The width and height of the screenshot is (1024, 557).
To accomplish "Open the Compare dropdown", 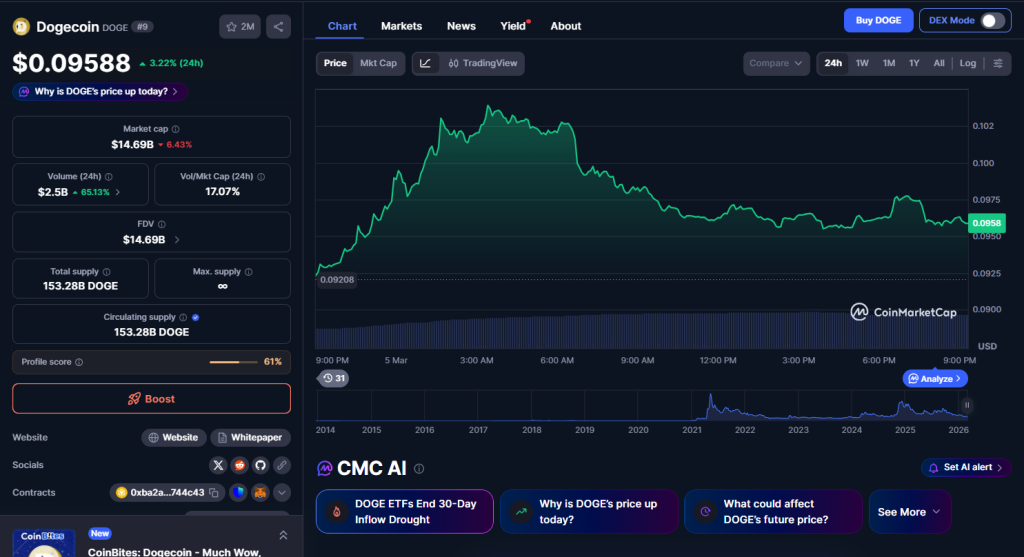I will 776,63.
